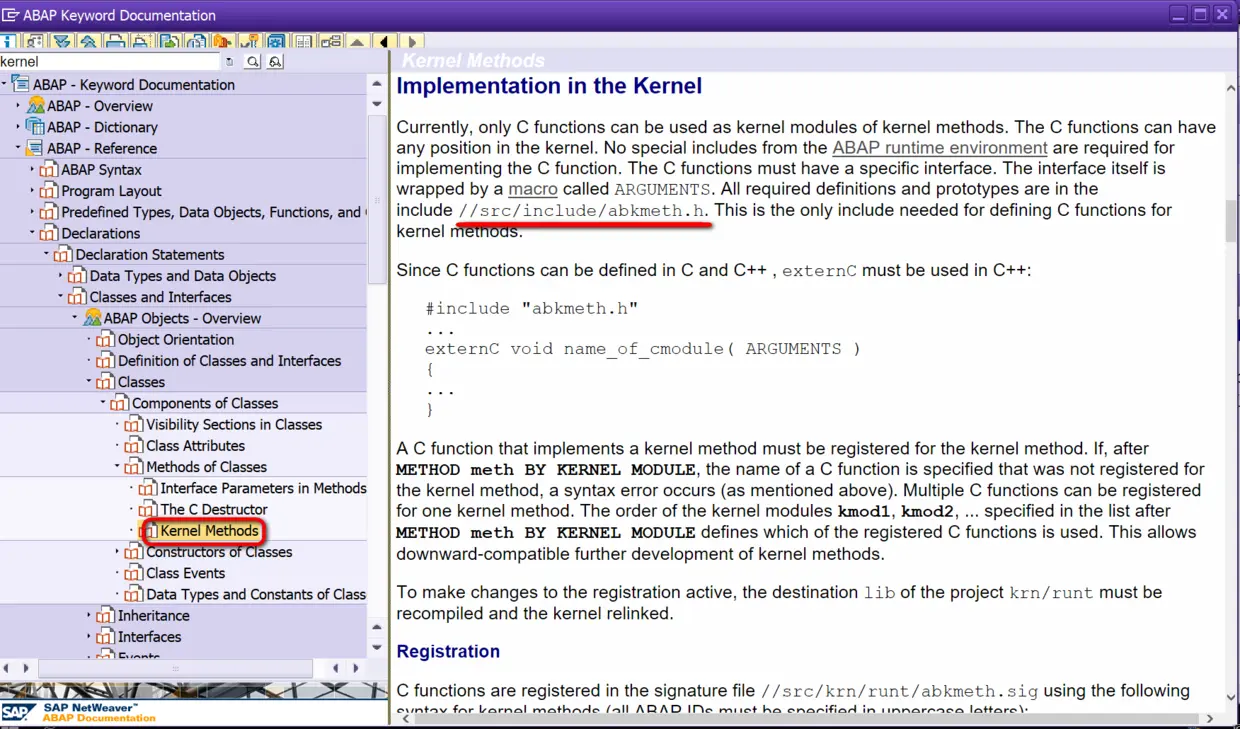Collapse the ABAP - Keyword Documentation root node
This screenshot has width=1240, height=729.
4,84
